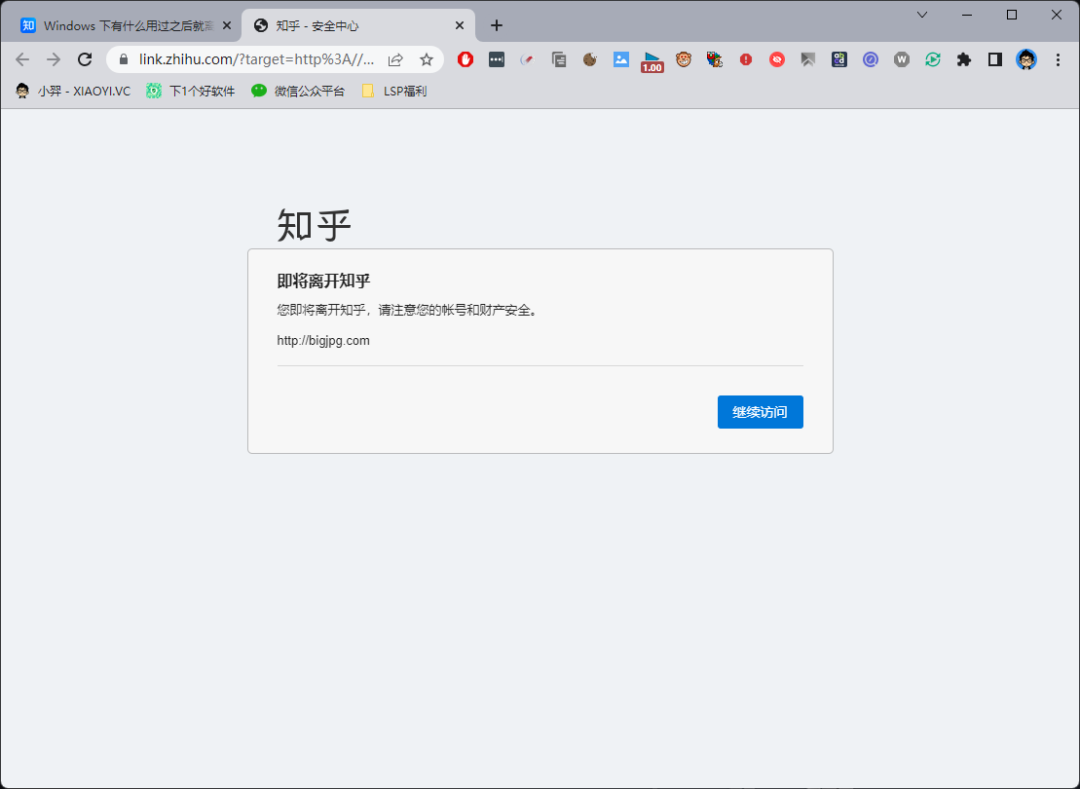
Task: Click the red stop-hand ad blocker extension
Action: 466,60
